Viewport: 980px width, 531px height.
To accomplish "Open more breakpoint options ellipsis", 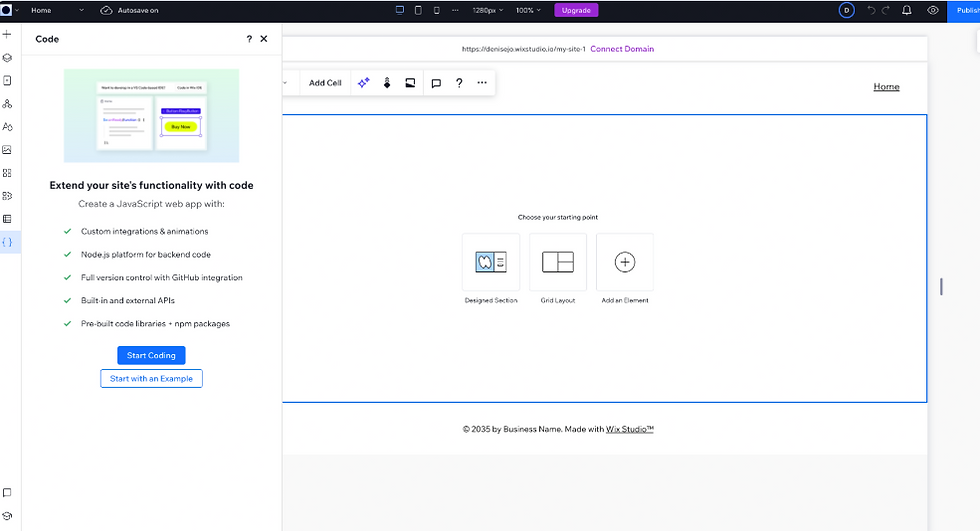I will click(x=455, y=10).
